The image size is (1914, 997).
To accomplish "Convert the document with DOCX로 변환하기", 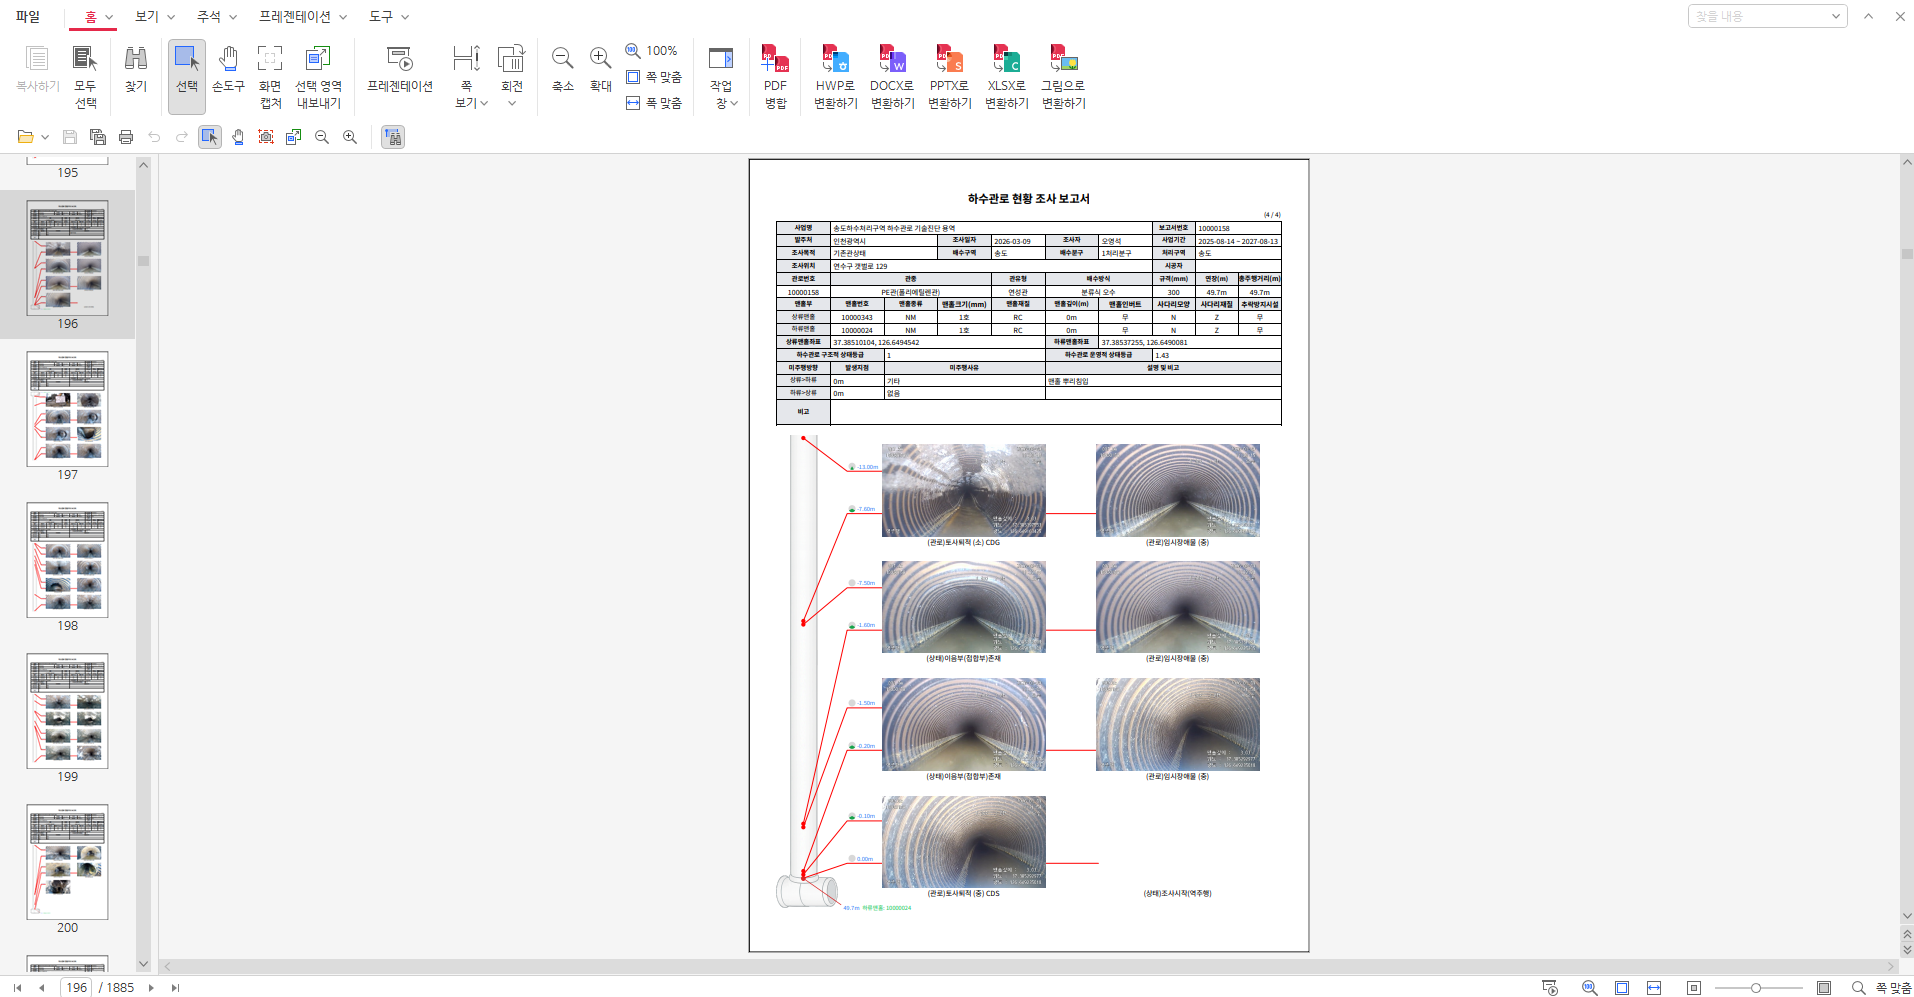I will tap(892, 76).
